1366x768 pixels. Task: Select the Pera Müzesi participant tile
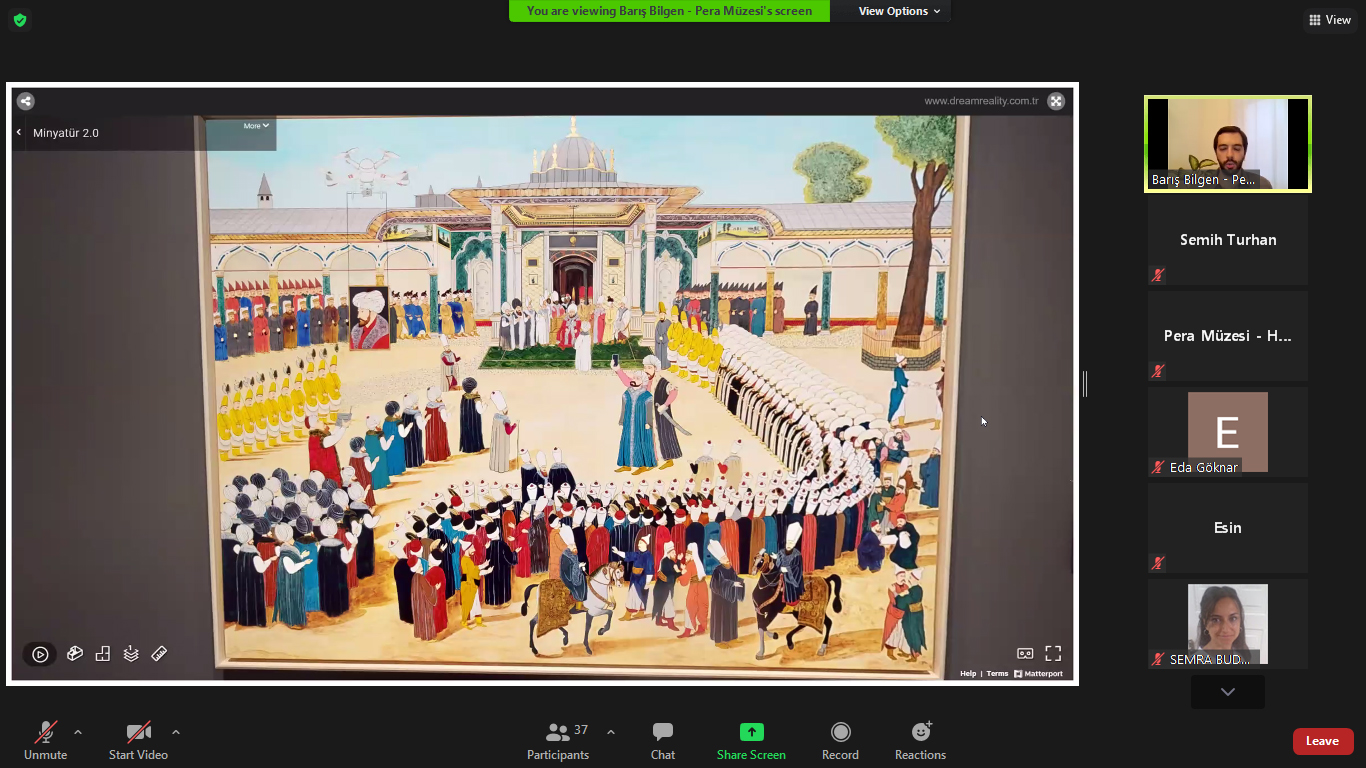tap(1228, 336)
